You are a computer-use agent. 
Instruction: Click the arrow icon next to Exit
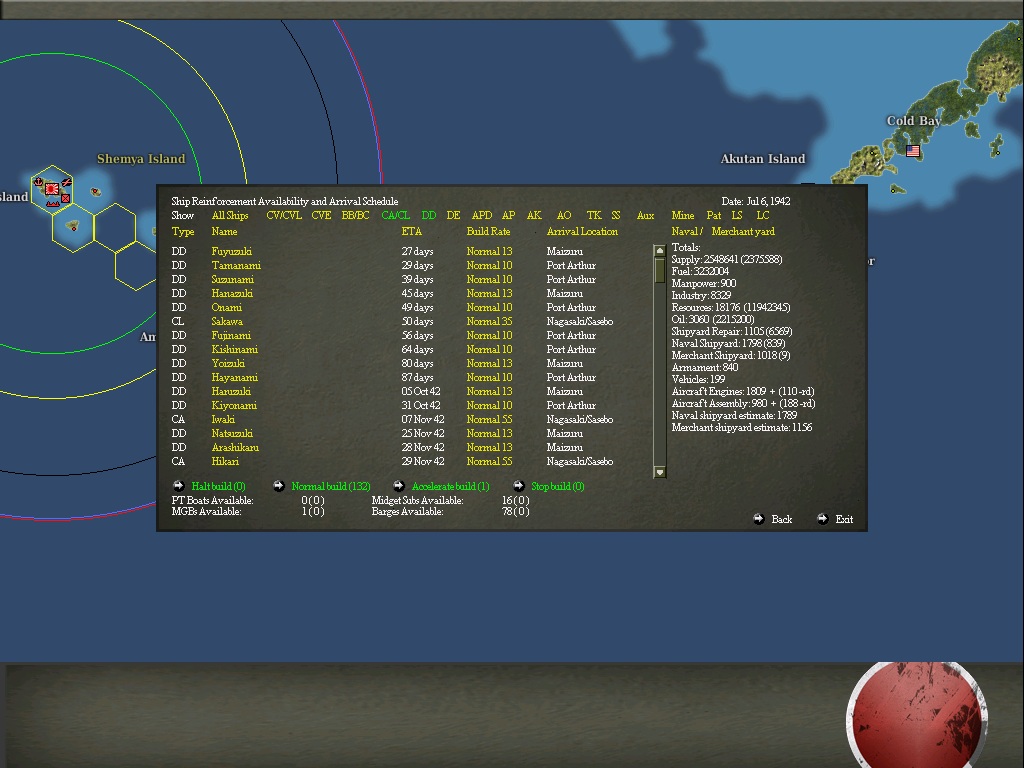pos(822,519)
